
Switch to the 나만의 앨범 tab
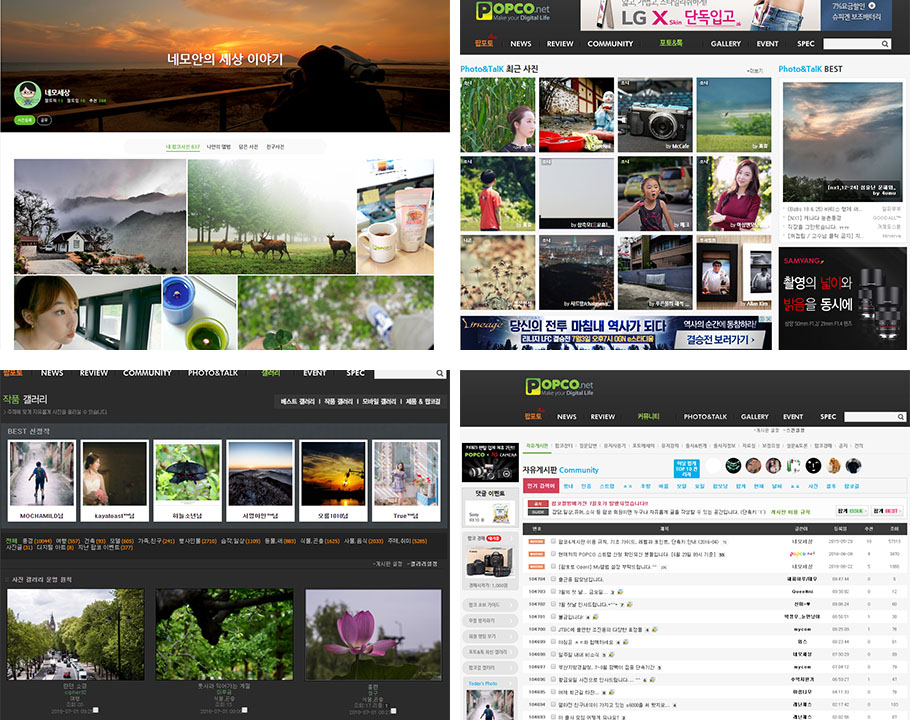(x=218, y=147)
